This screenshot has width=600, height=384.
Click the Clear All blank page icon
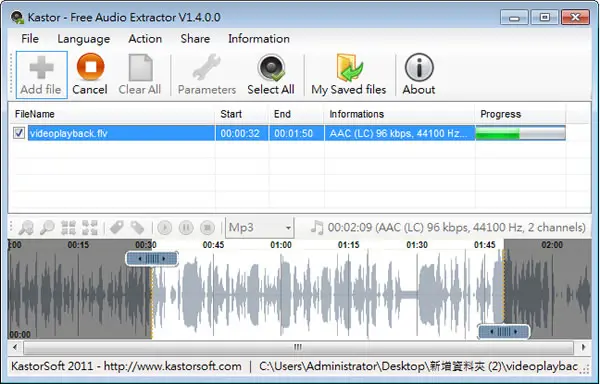point(140,67)
